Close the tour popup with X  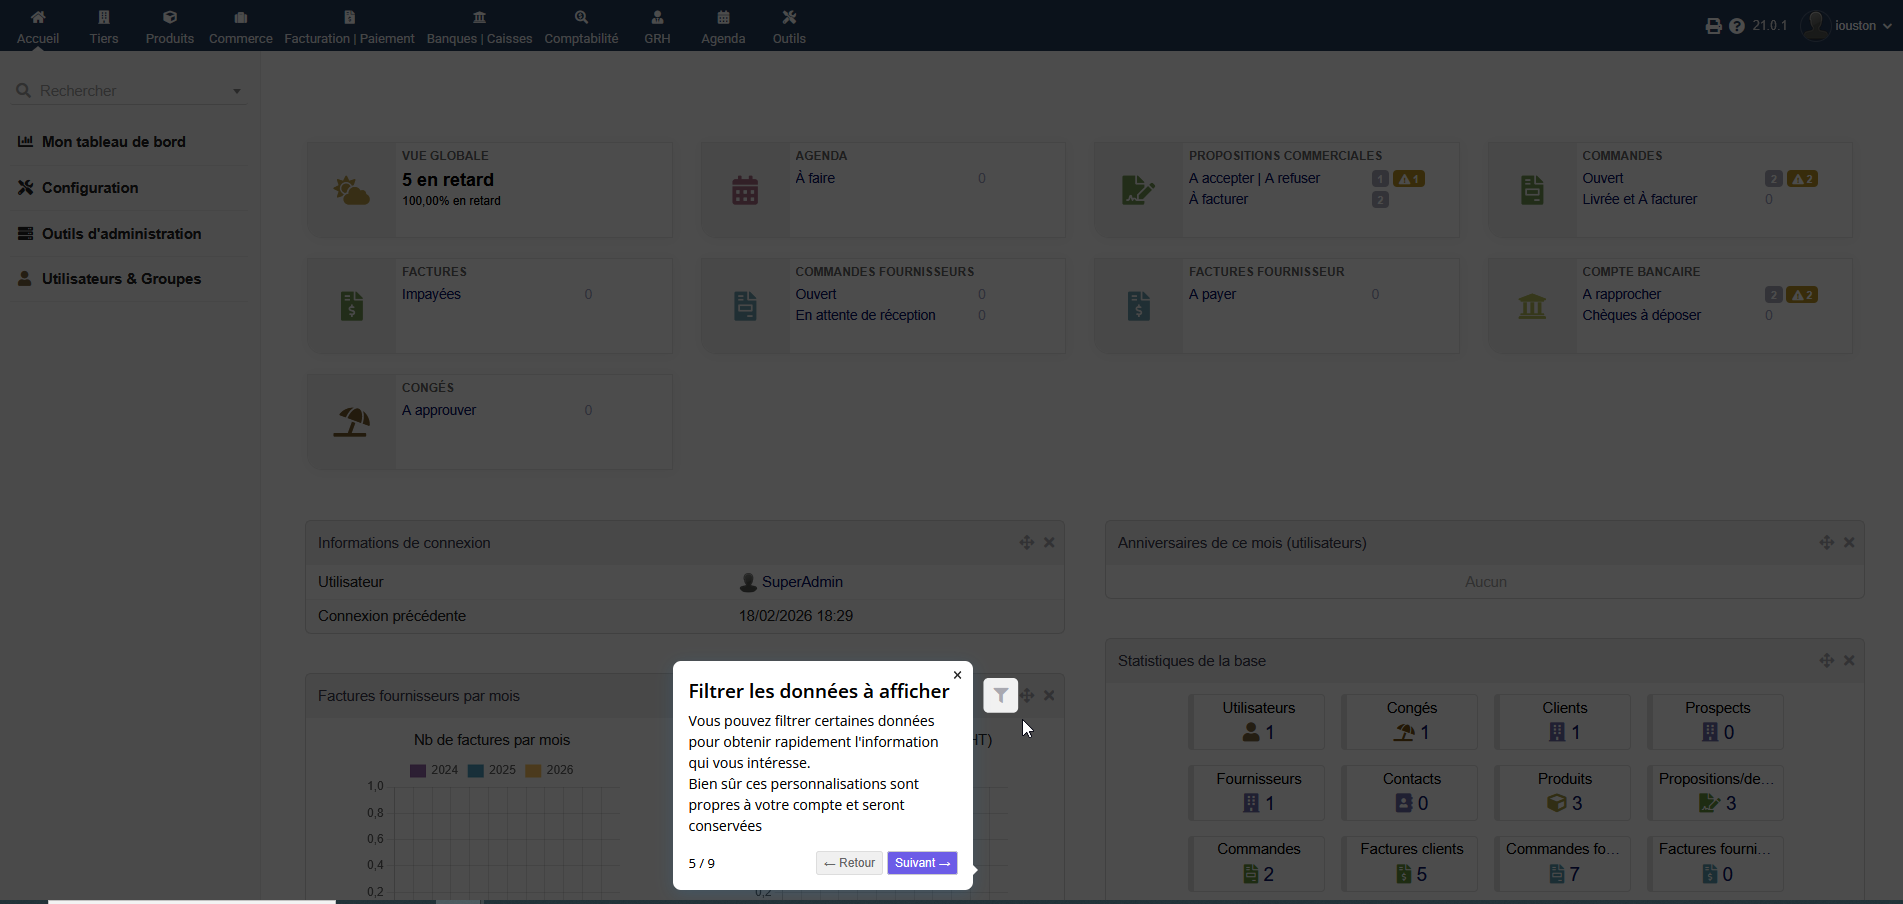tap(957, 675)
